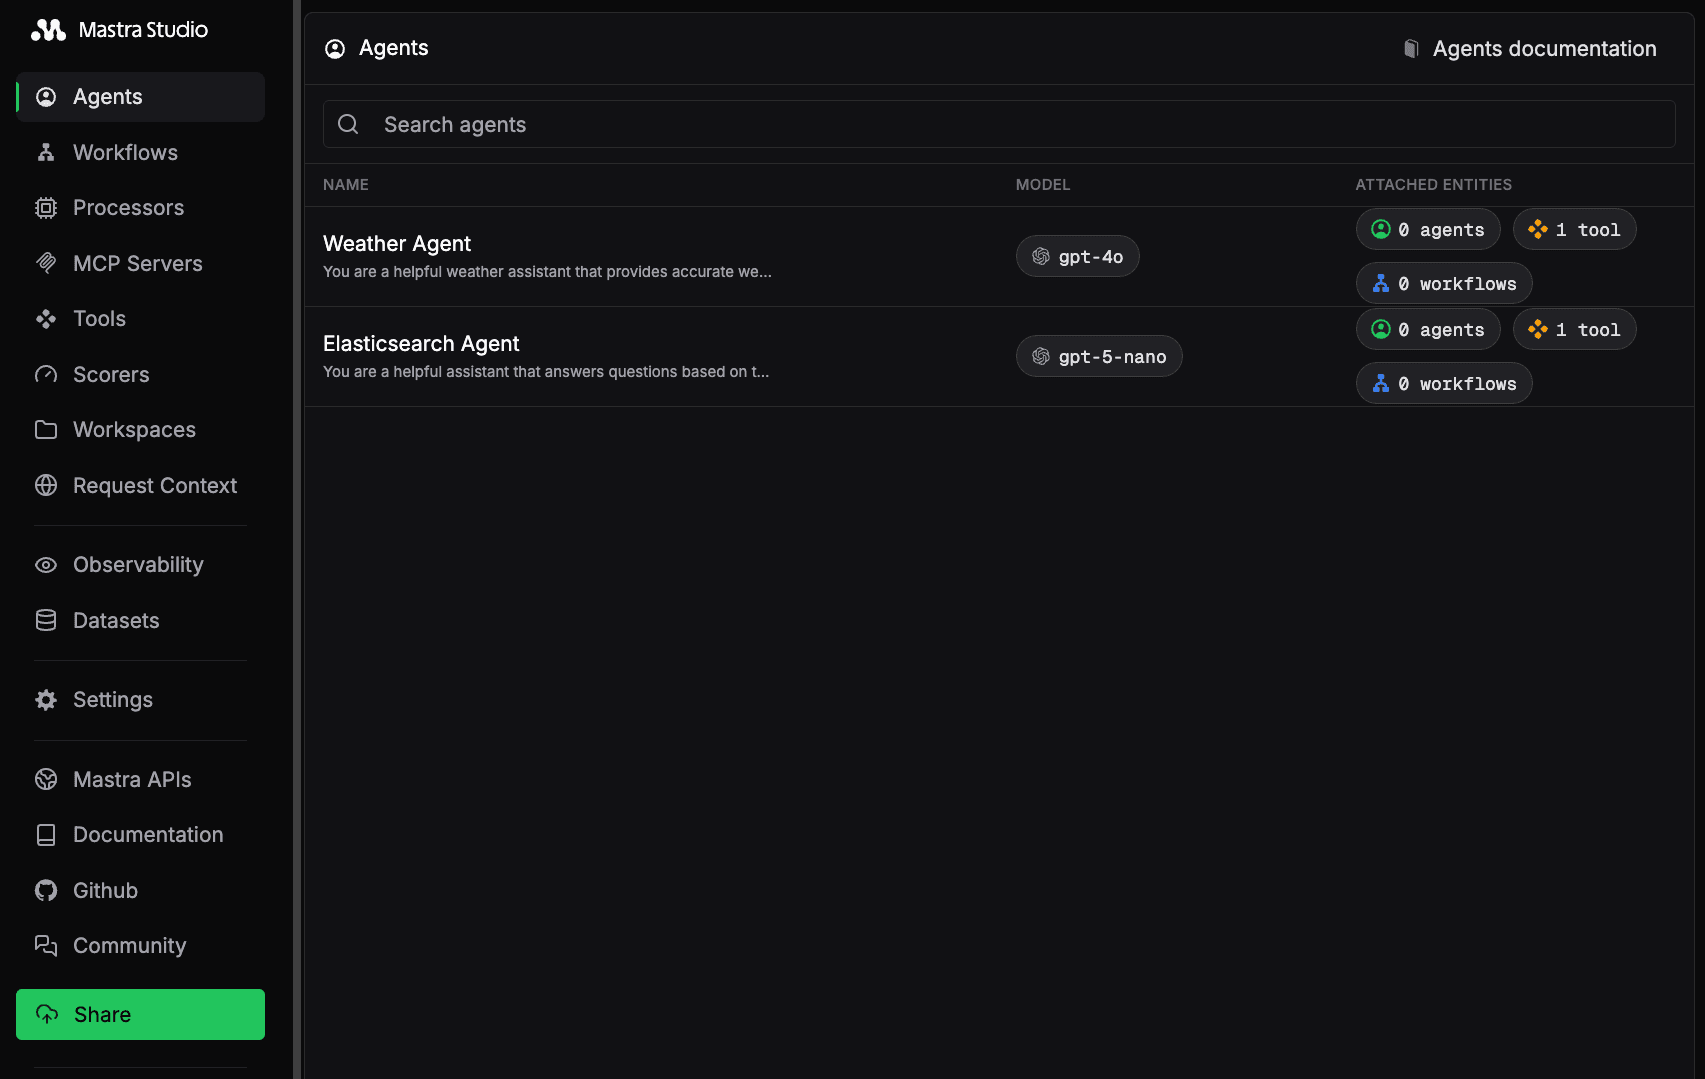1705x1079 pixels.
Task: Open the Weather Agent entry
Action: pos(397,243)
